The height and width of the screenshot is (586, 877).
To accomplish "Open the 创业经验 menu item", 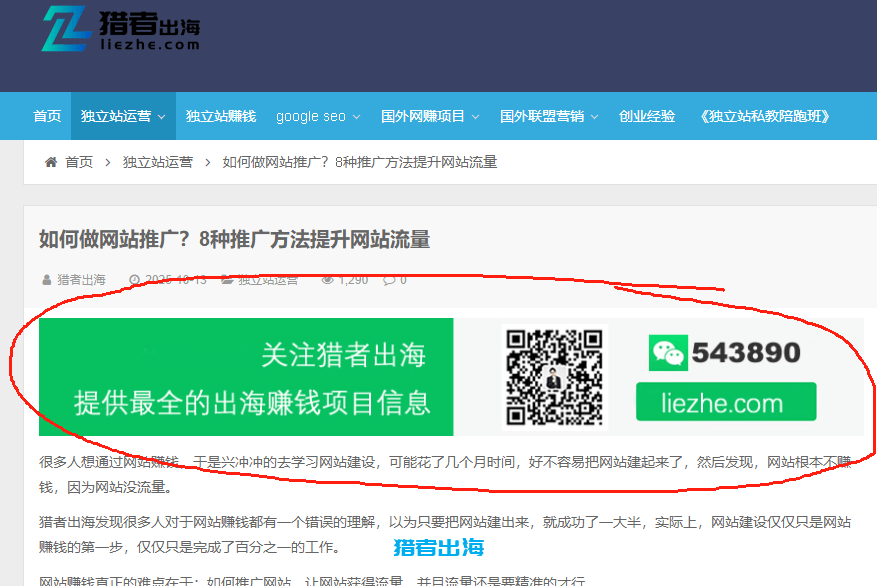I will click(x=647, y=117).
